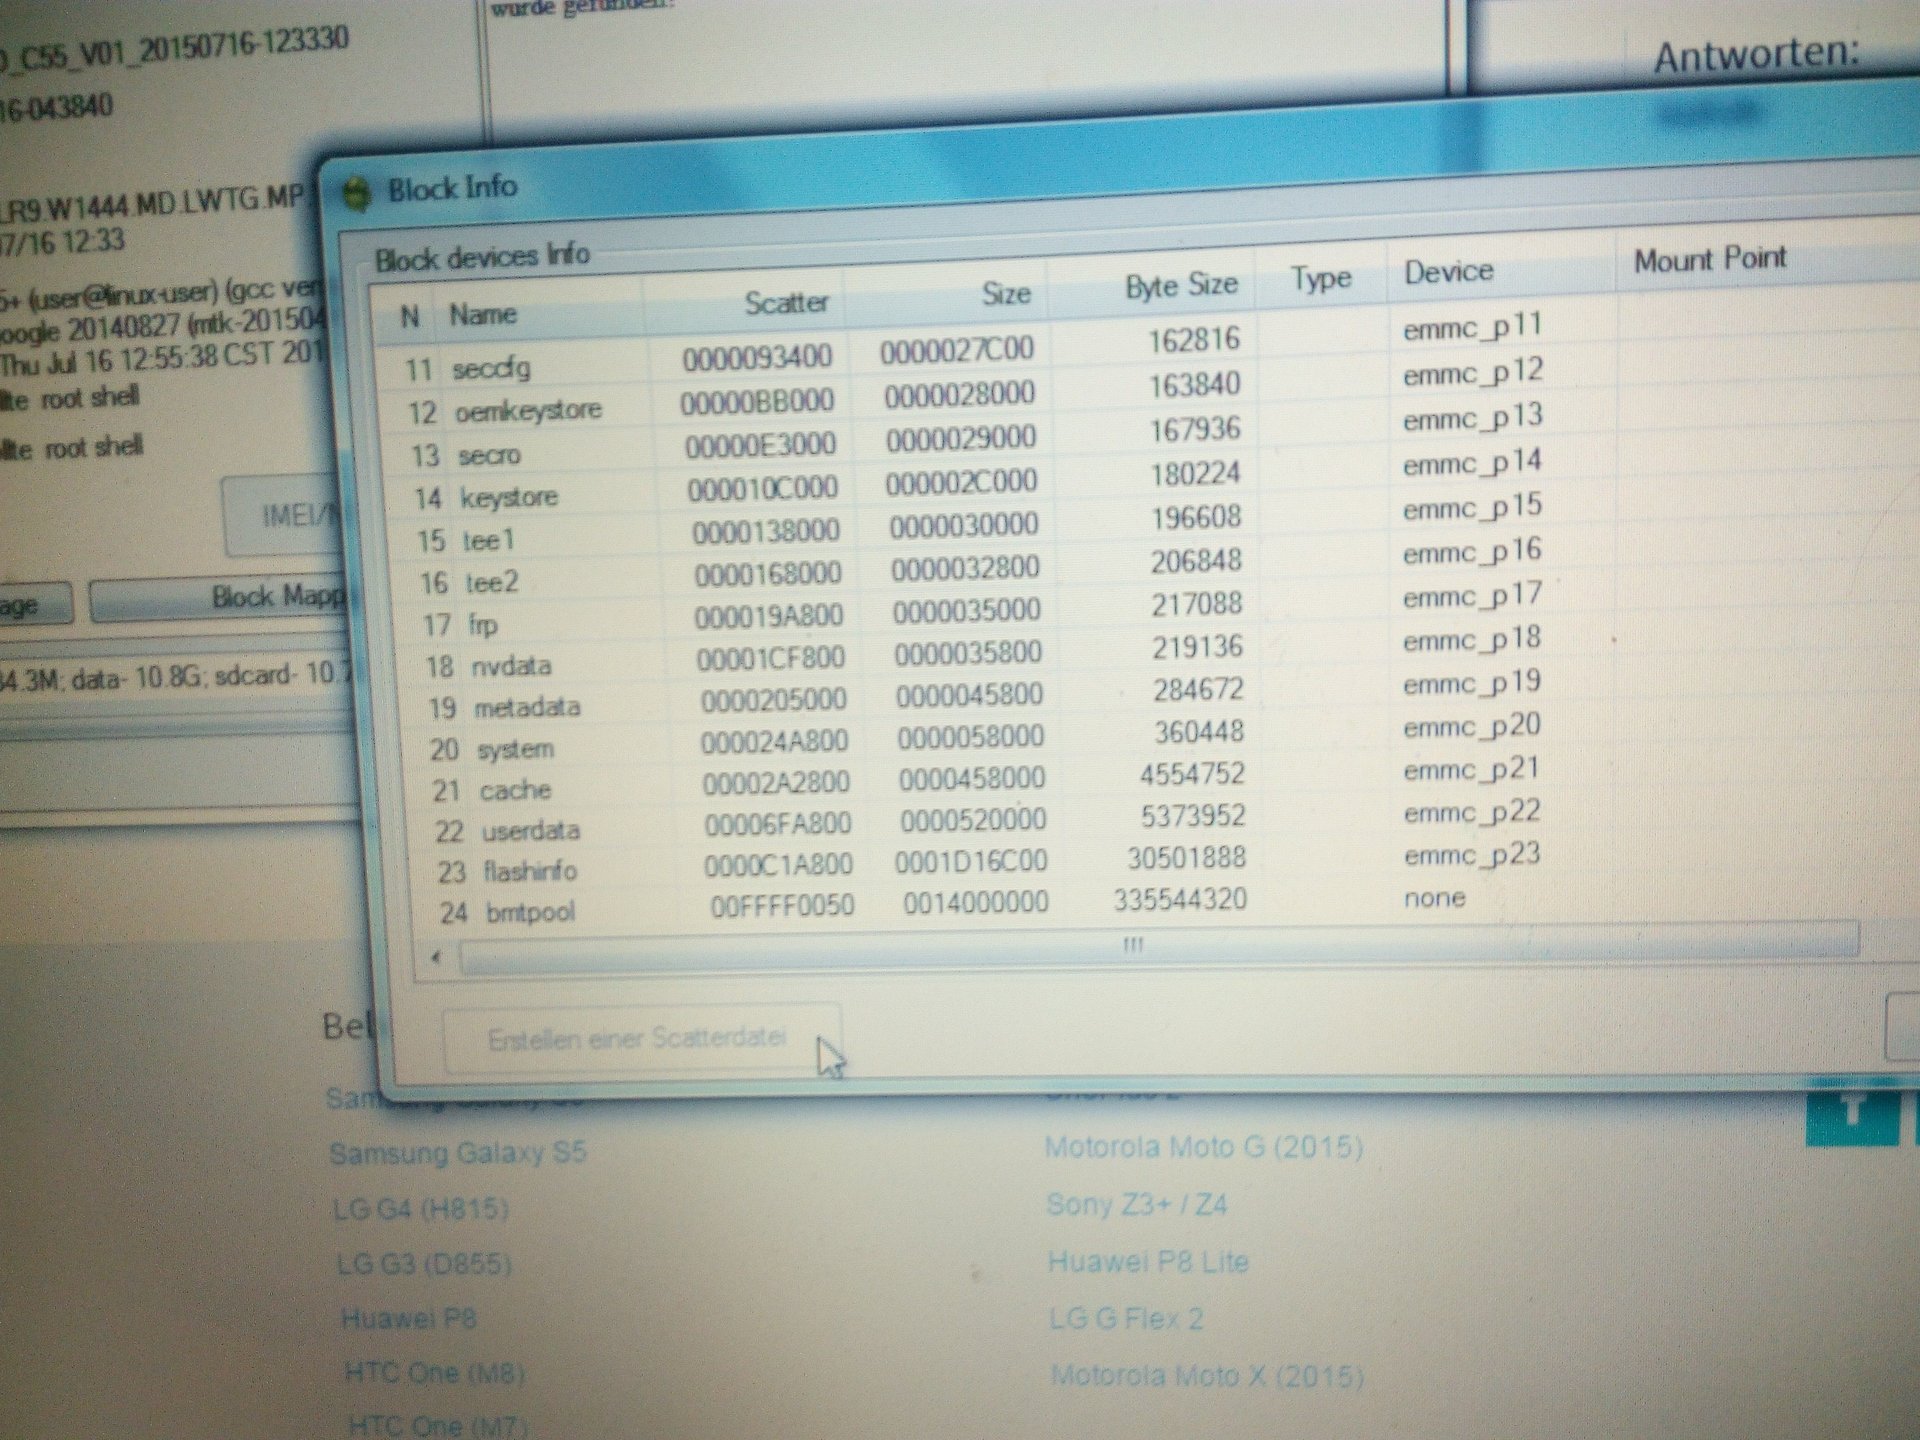1920x1440 pixels.
Task: Click the Device column header
Action: pyautogui.click(x=1448, y=271)
